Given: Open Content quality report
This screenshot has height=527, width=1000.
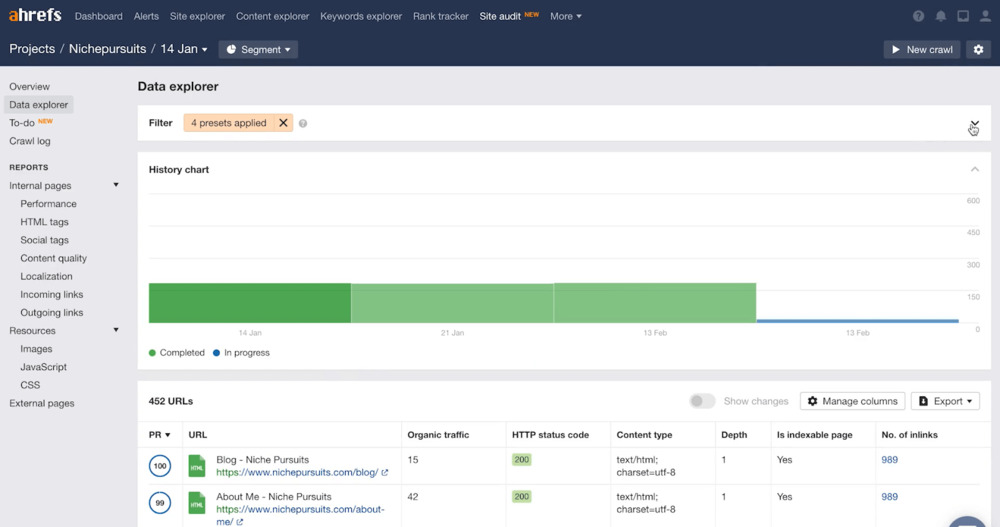Looking at the screenshot, I should [x=54, y=258].
